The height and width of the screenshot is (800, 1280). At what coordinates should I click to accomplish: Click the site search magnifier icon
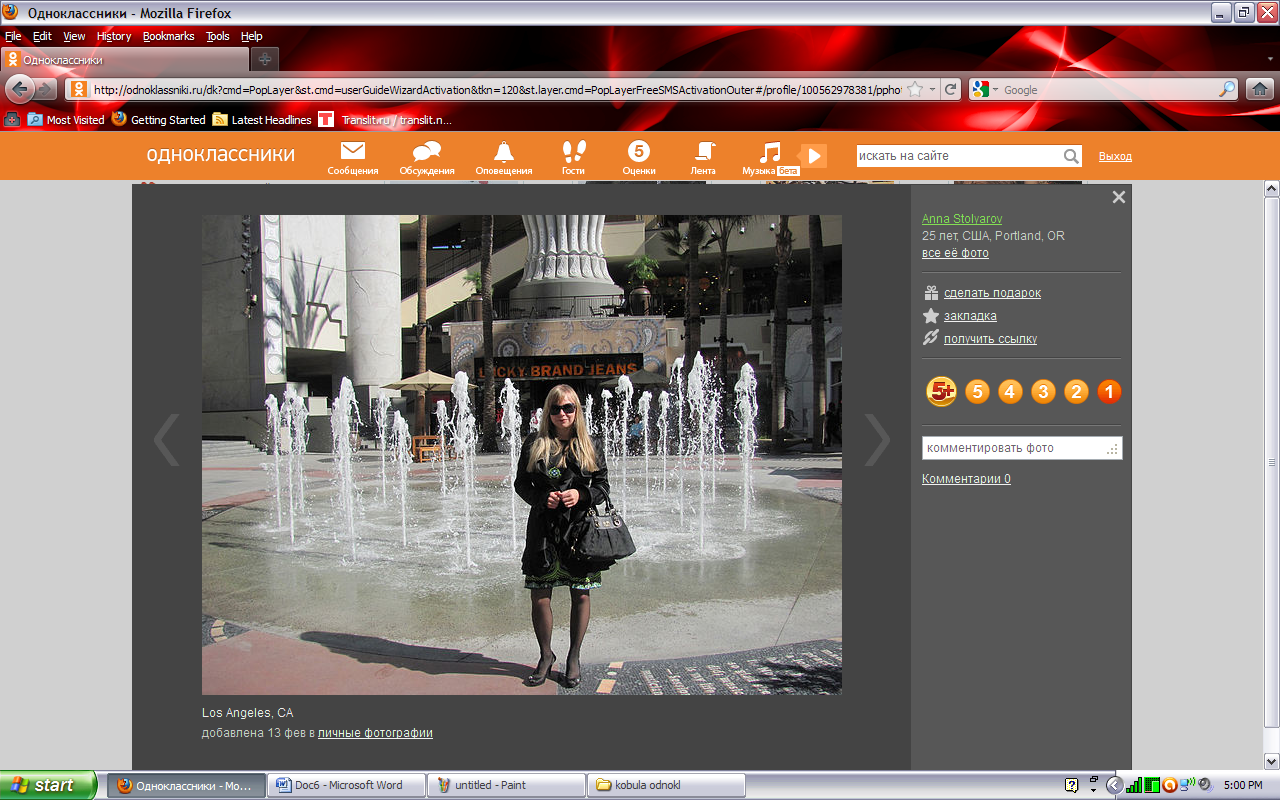click(x=1071, y=156)
